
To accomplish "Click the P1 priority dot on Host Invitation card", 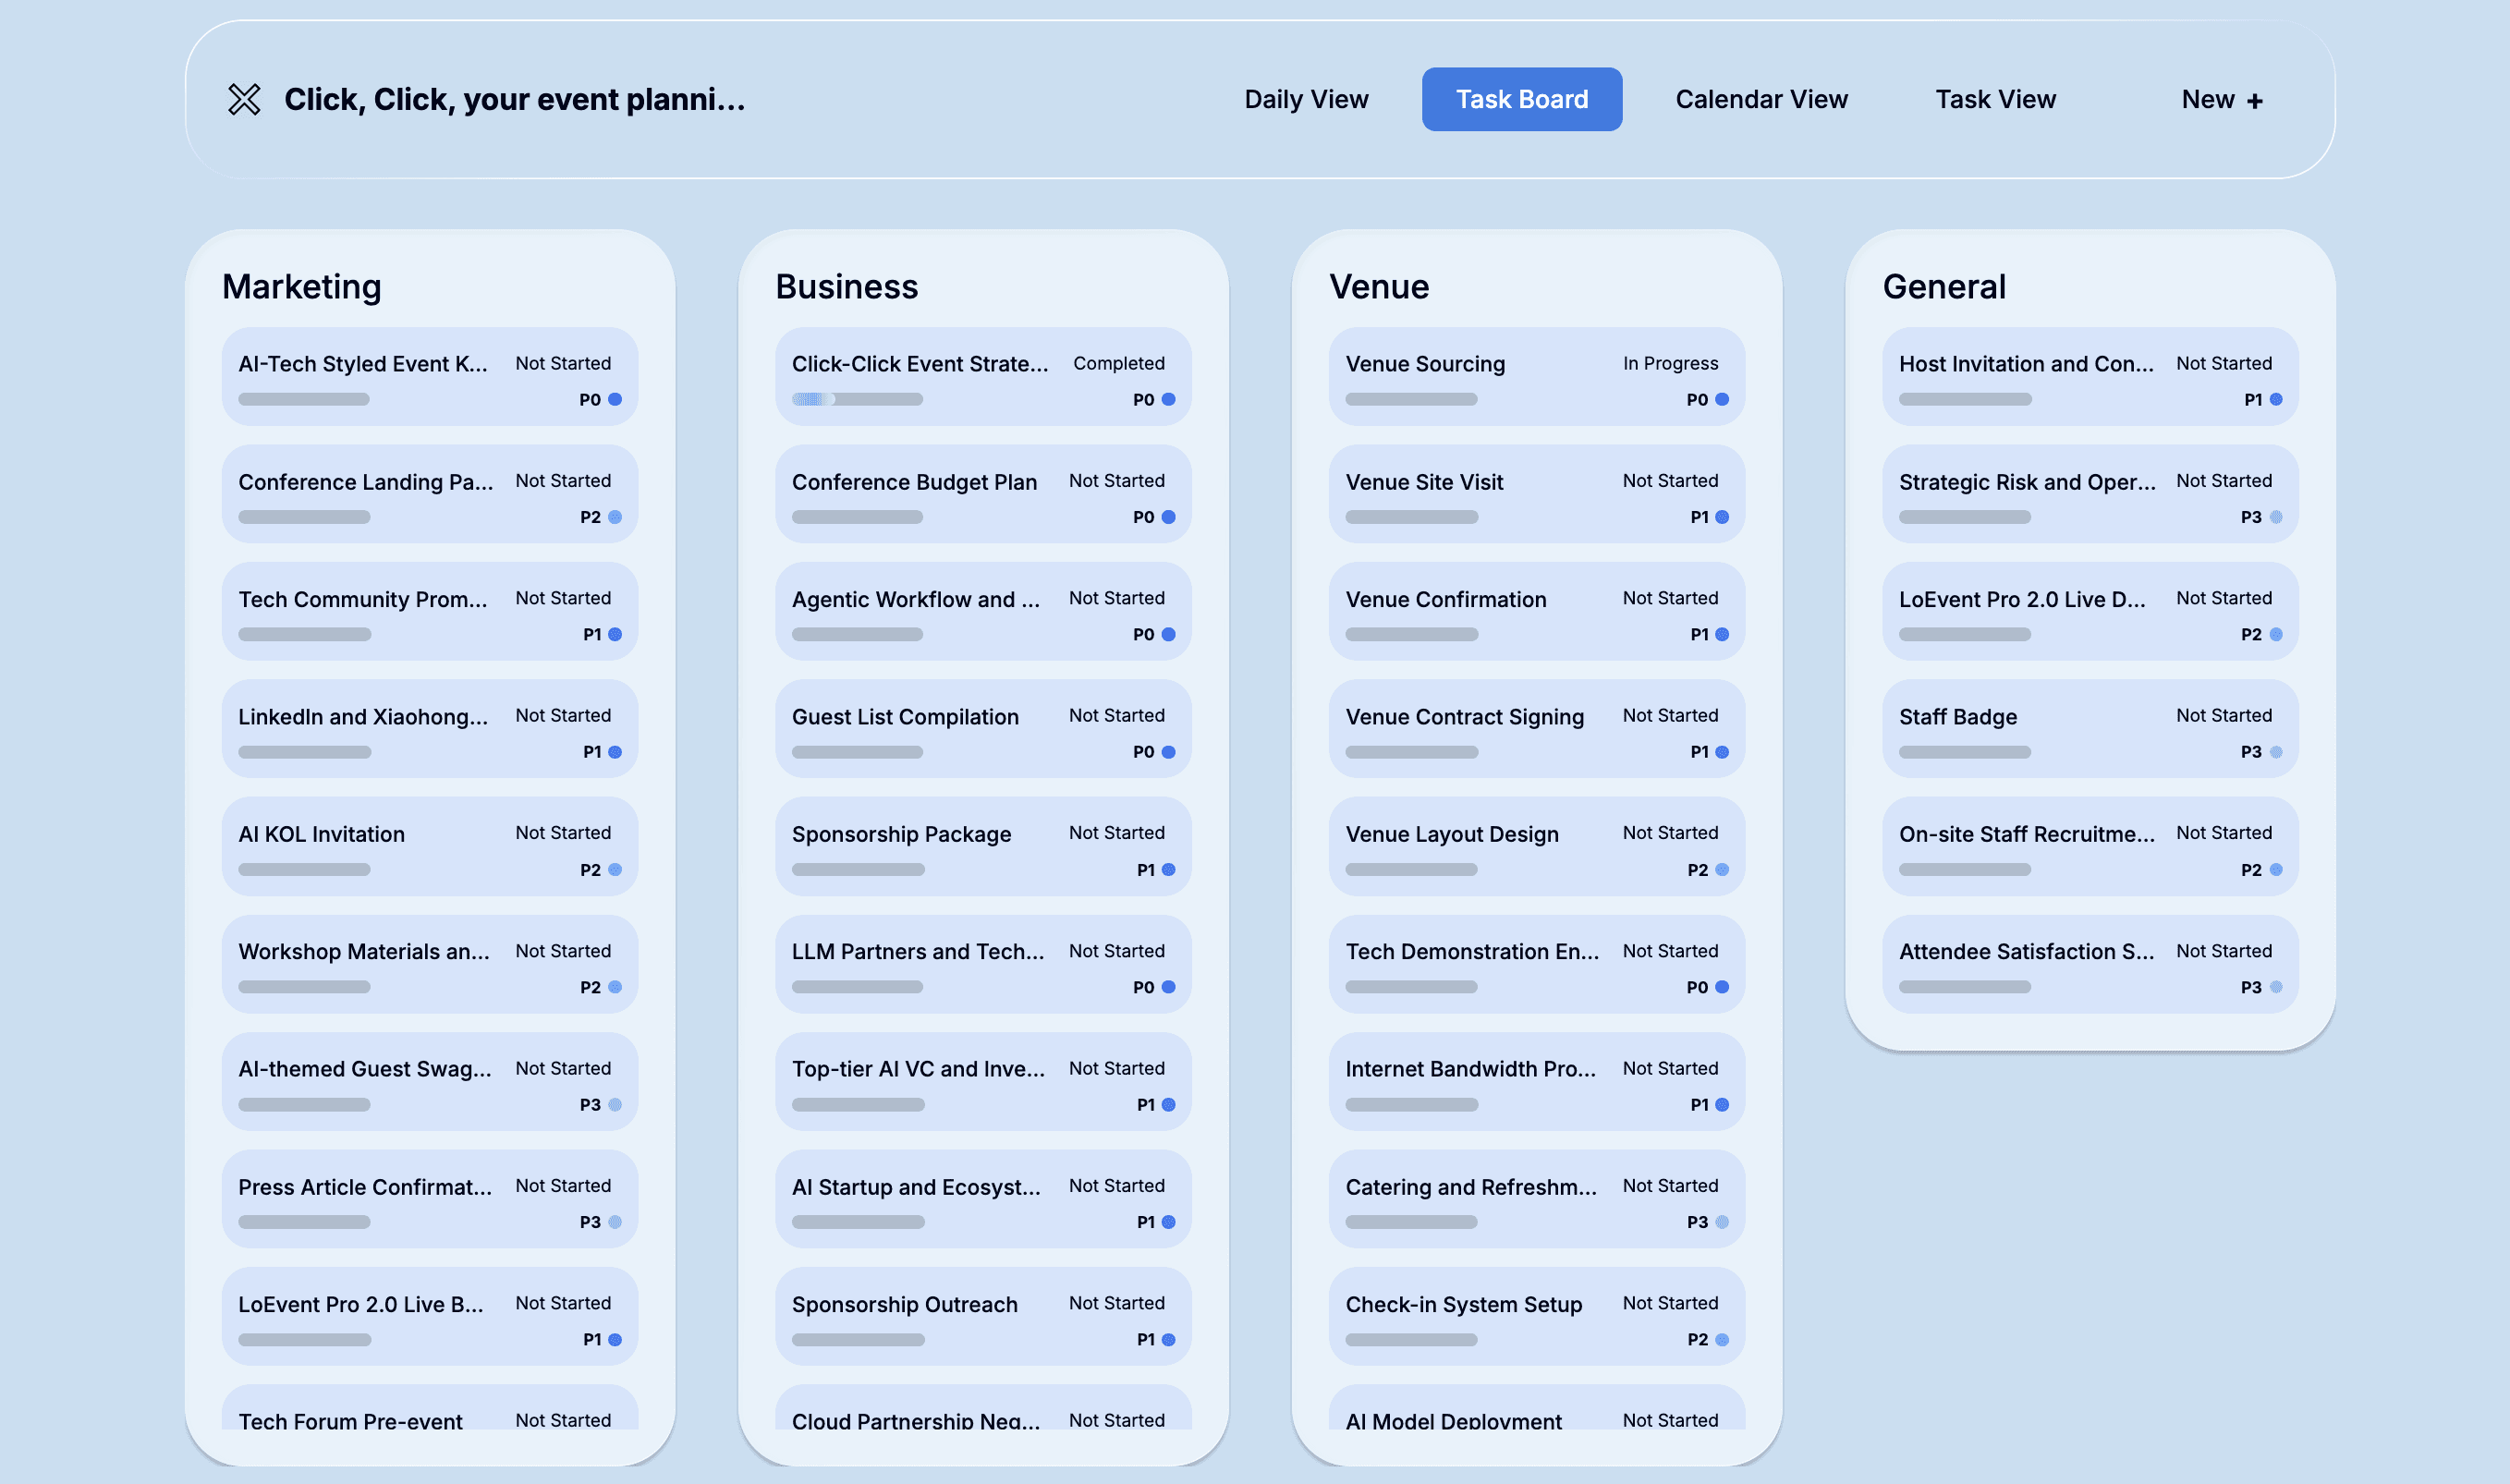I will point(2277,399).
